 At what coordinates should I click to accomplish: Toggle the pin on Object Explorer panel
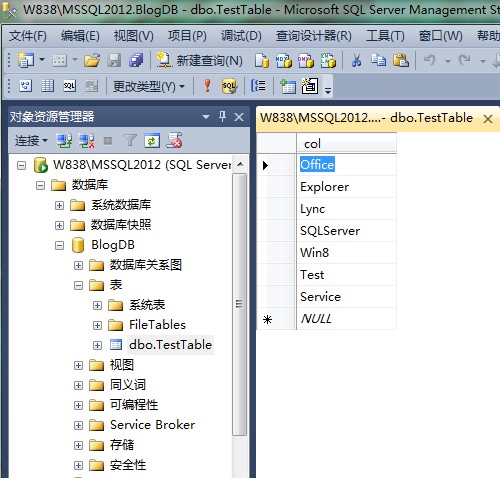222,117
